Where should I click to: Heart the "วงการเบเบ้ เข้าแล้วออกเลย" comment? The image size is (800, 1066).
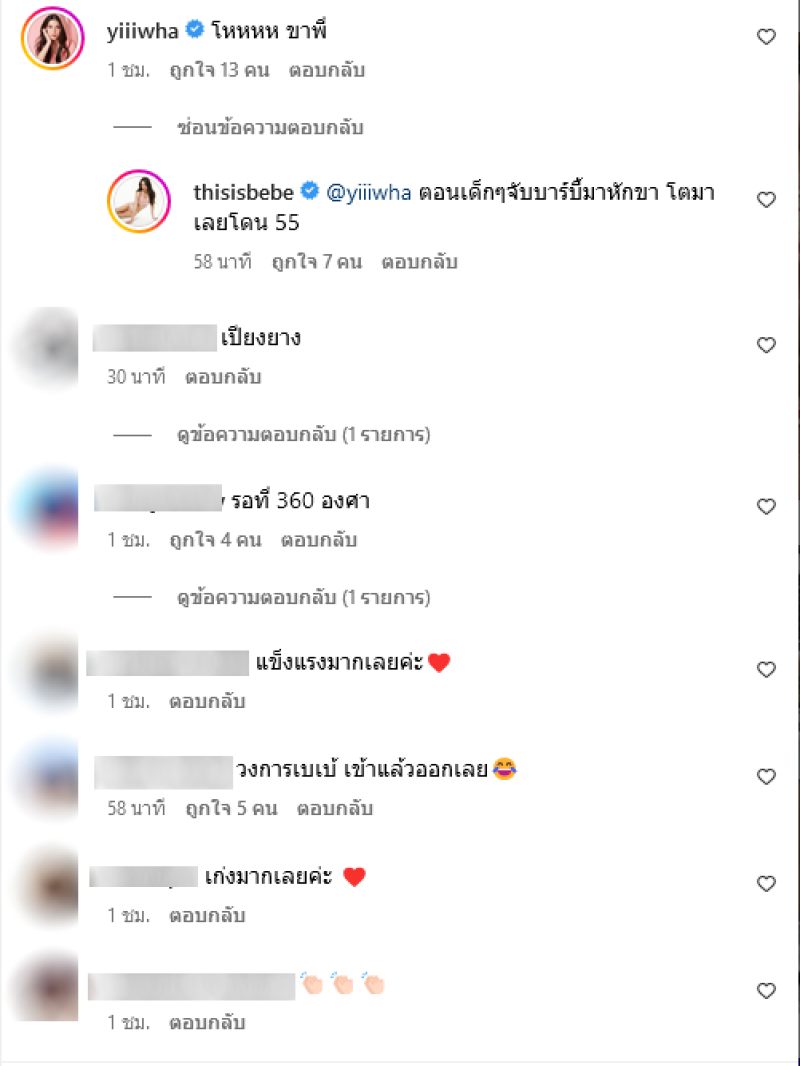(766, 776)
